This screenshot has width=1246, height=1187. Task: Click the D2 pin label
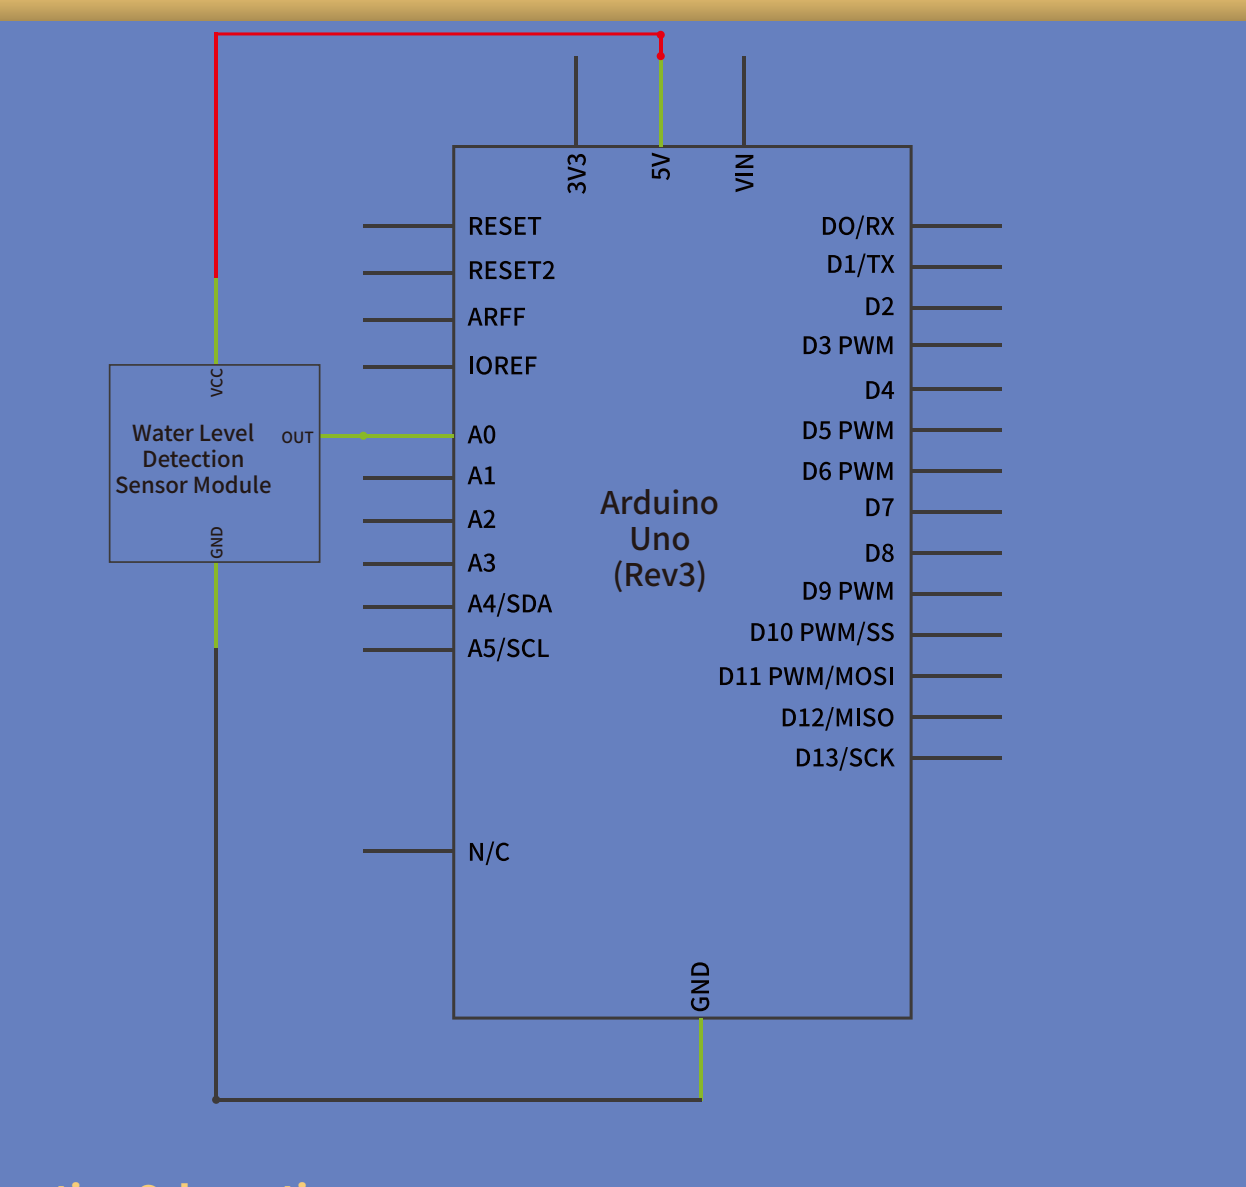click(880, 307)
